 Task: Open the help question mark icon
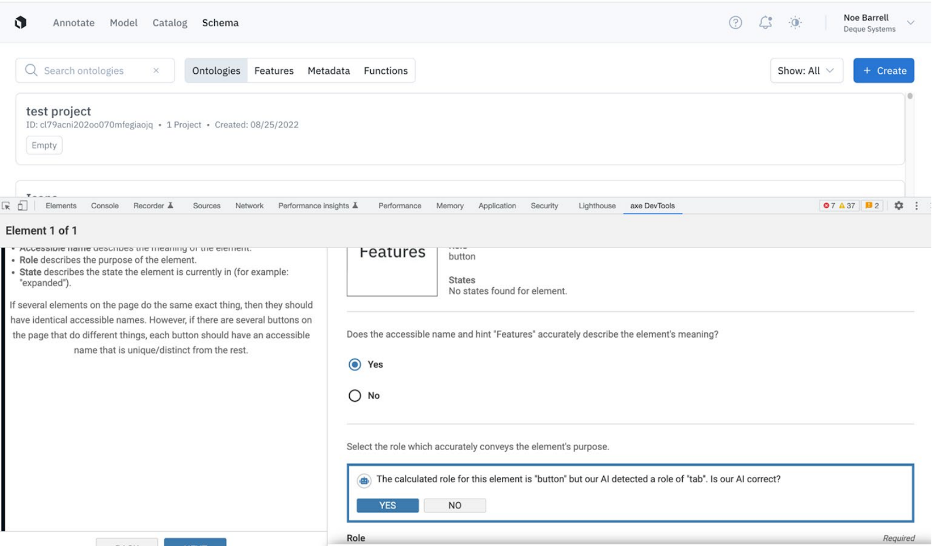(735, 22)
